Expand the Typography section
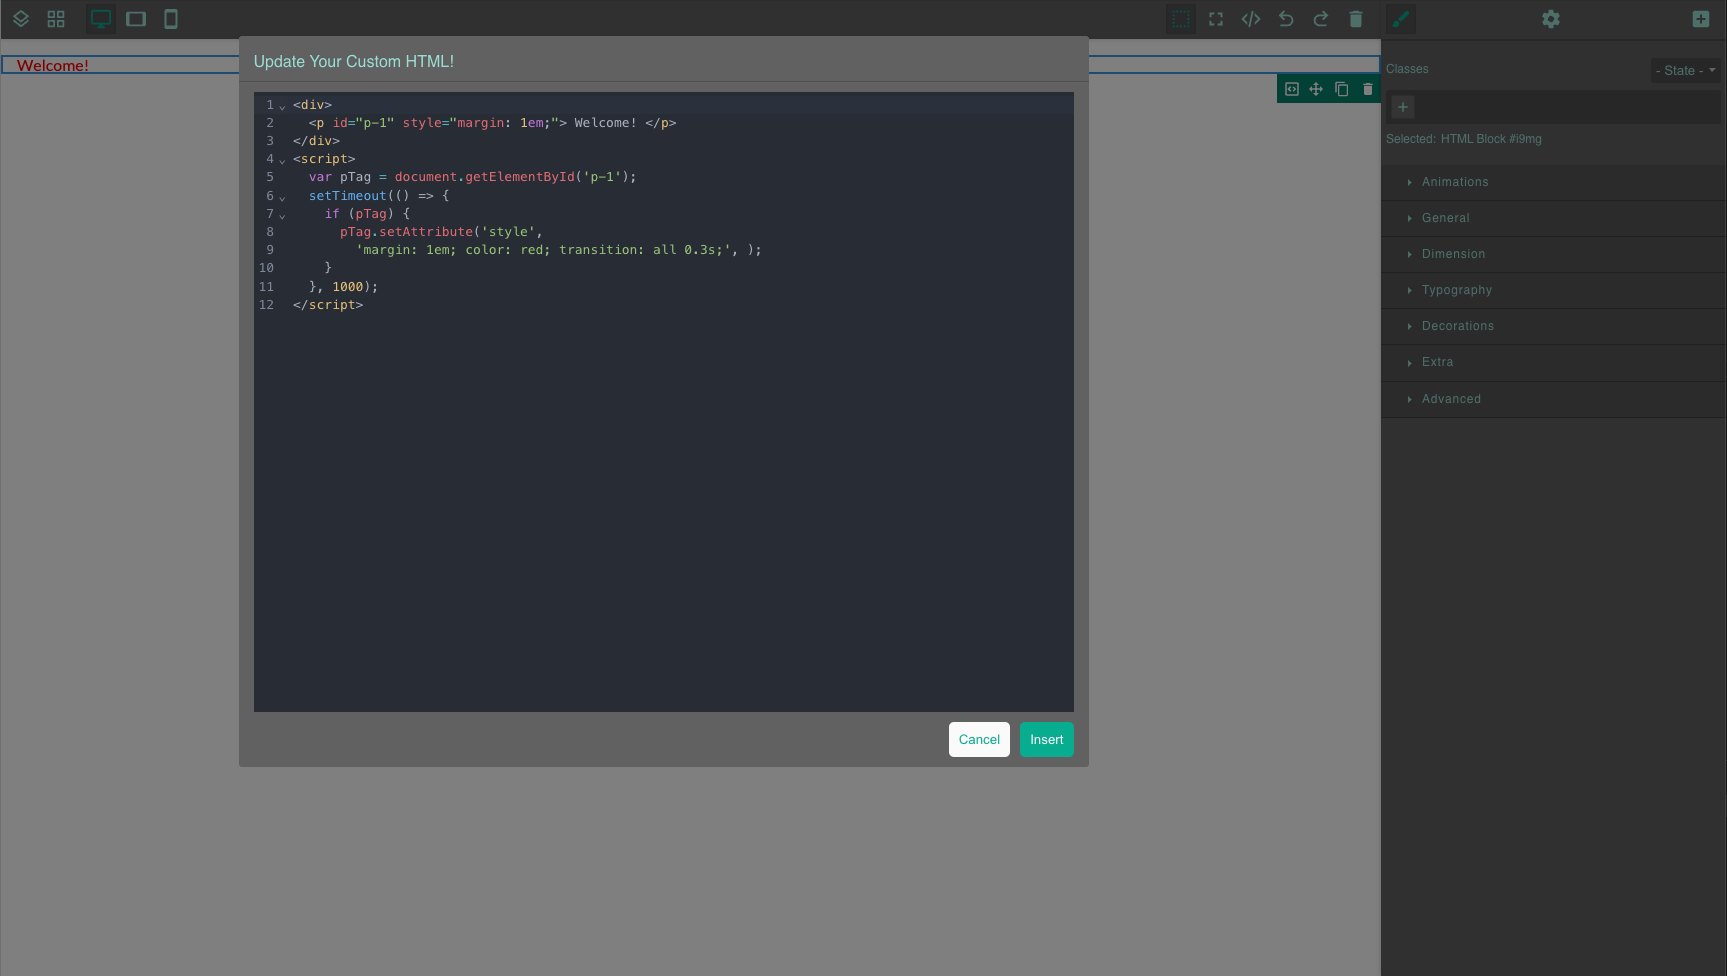 click(1456, 290)
